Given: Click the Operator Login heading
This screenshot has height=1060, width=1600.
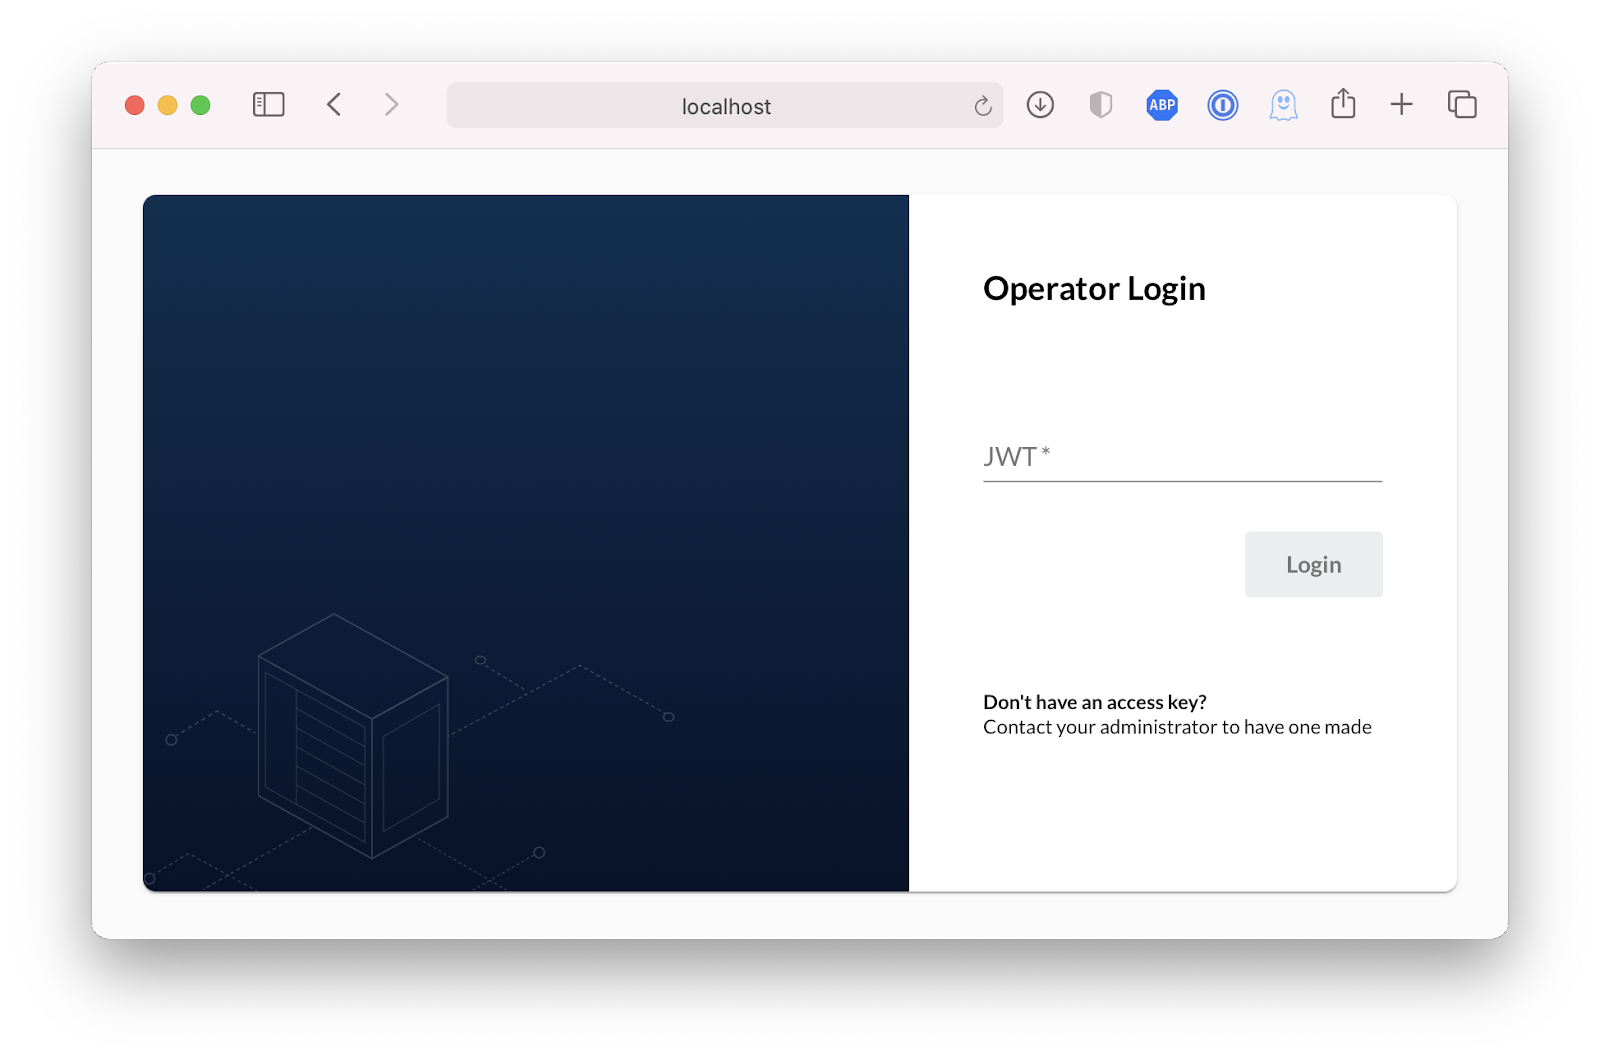Looking at the screenshot, I should click(1094, 289).
